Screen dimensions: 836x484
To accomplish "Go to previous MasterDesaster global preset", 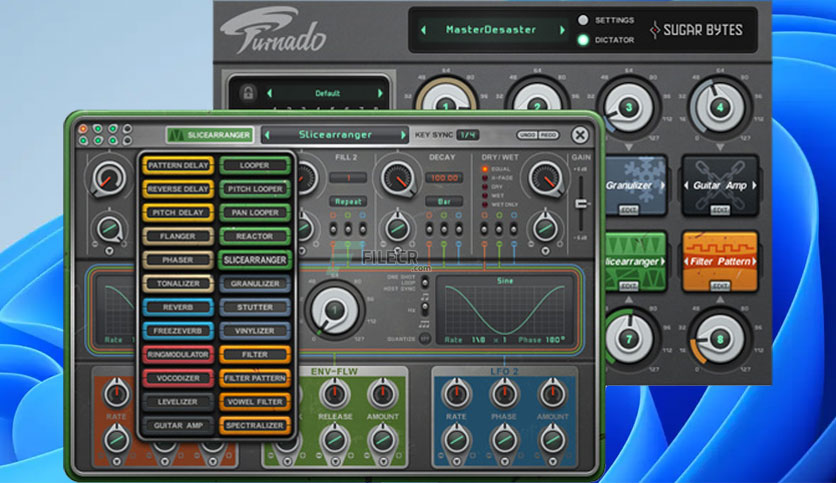I will pyautogui.click(x=424, y=30).
